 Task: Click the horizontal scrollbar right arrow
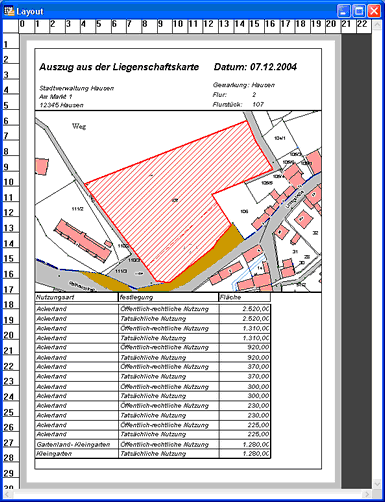click(367, 494)
